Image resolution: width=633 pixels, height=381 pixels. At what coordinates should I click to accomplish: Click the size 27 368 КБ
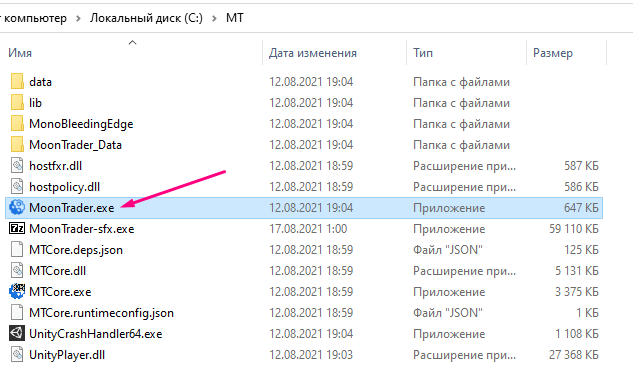pyautogui.click(x=574, y=354)
